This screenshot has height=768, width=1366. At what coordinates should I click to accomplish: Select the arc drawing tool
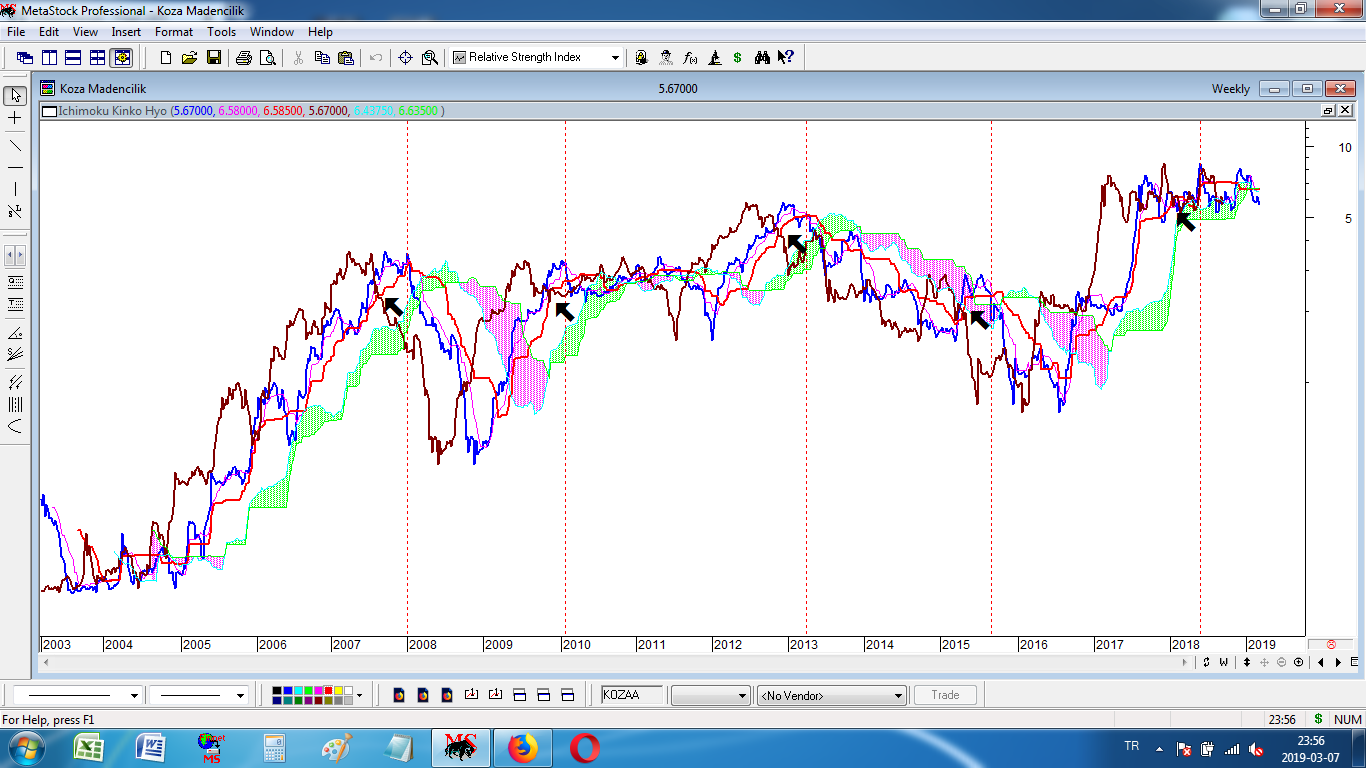coord(15,427)
